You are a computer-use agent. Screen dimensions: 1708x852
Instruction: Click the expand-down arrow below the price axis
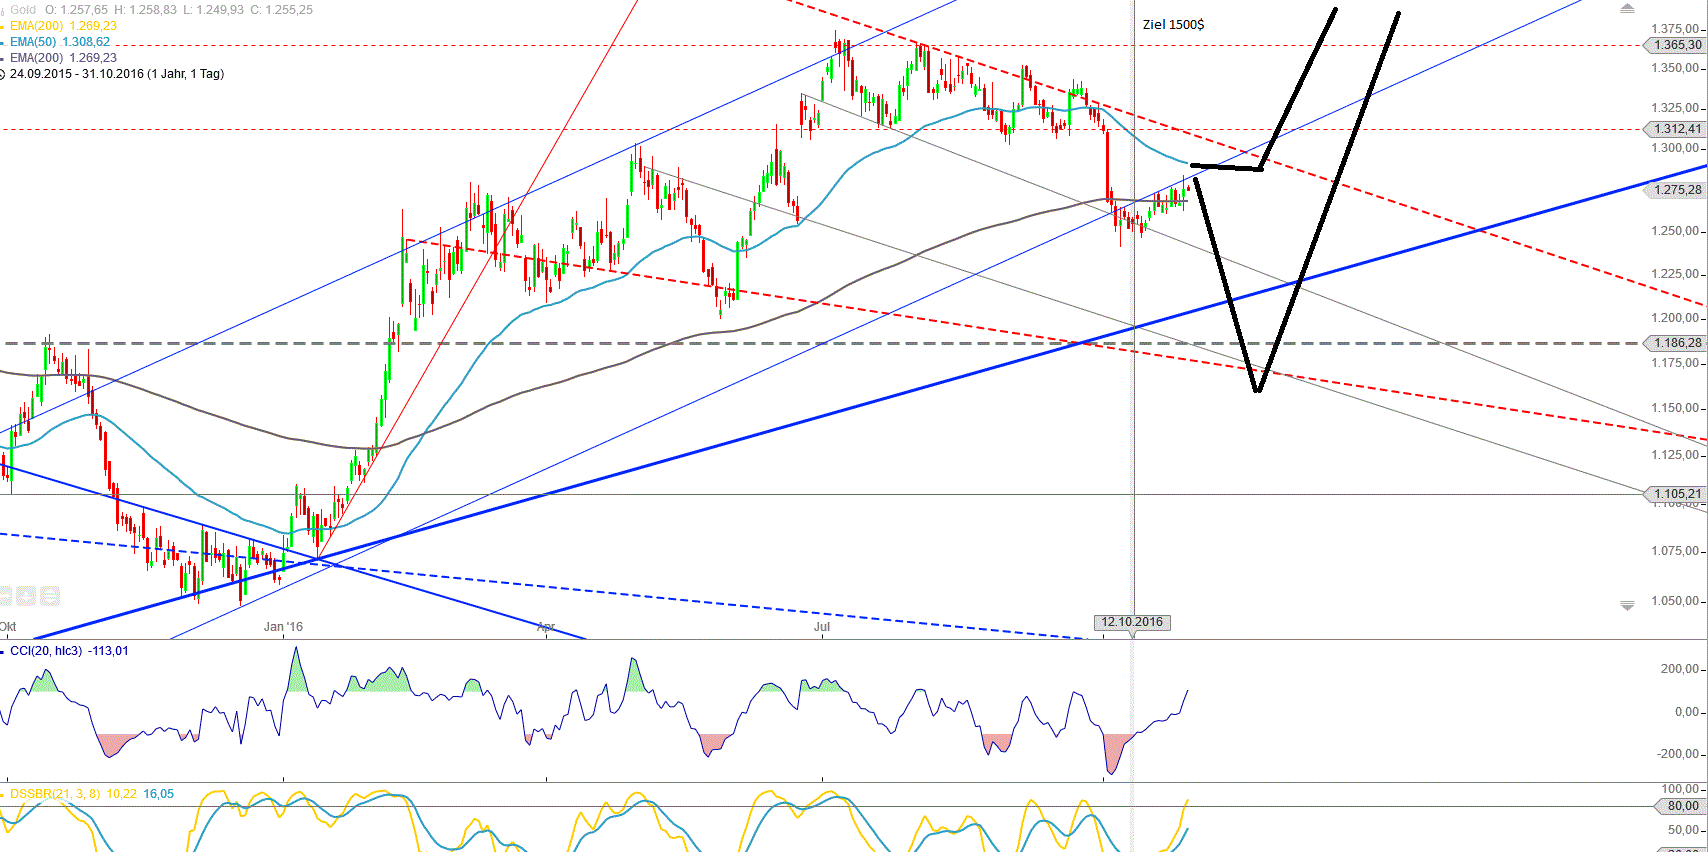1627,605
